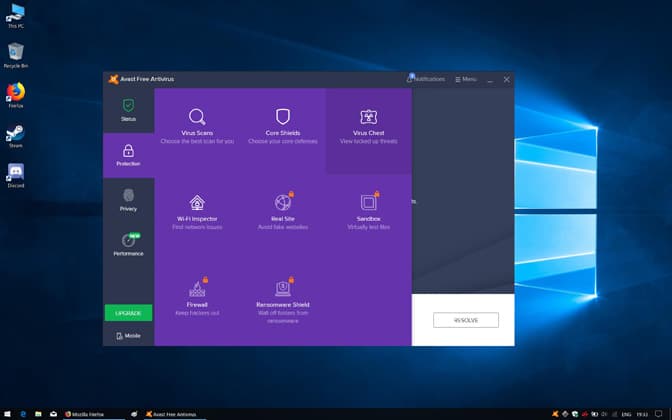Click the RESOLVE button
This screenshot has width=672, height=420.
[x=466, y=320]
